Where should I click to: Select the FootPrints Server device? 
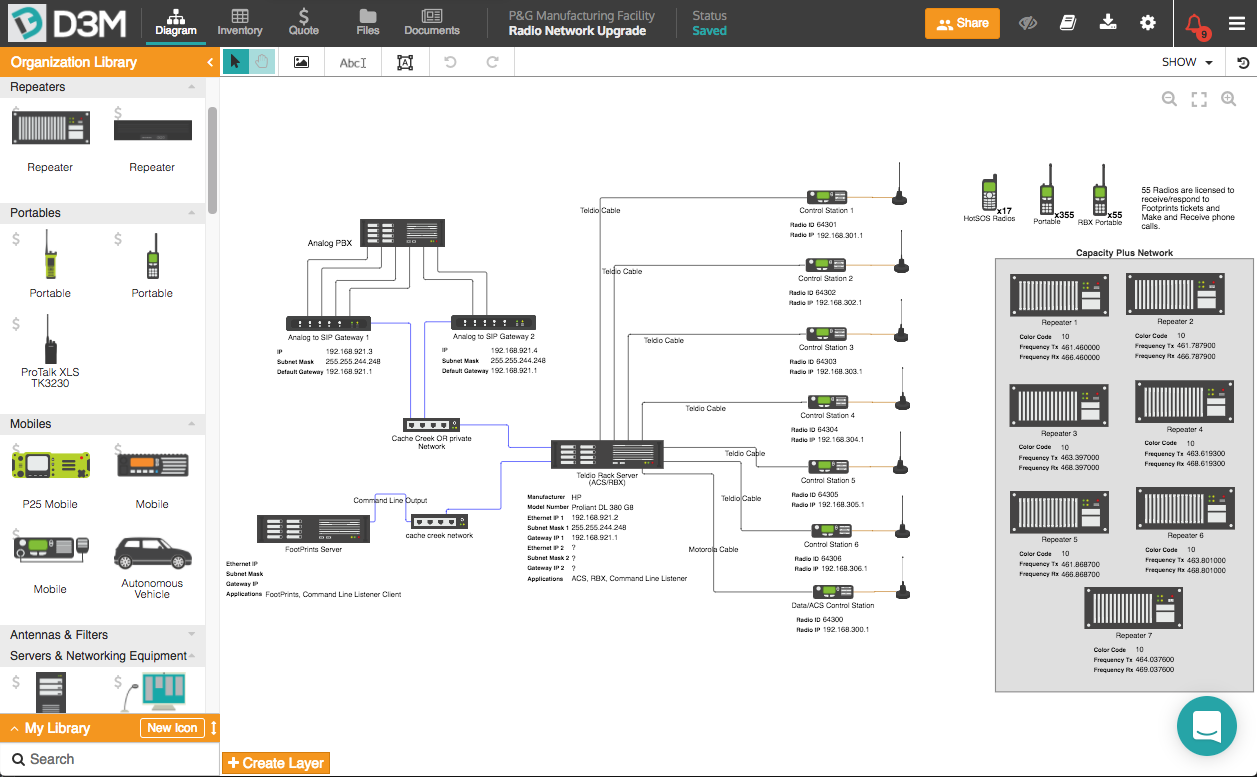pyautogui.click(x=314, y=529)
